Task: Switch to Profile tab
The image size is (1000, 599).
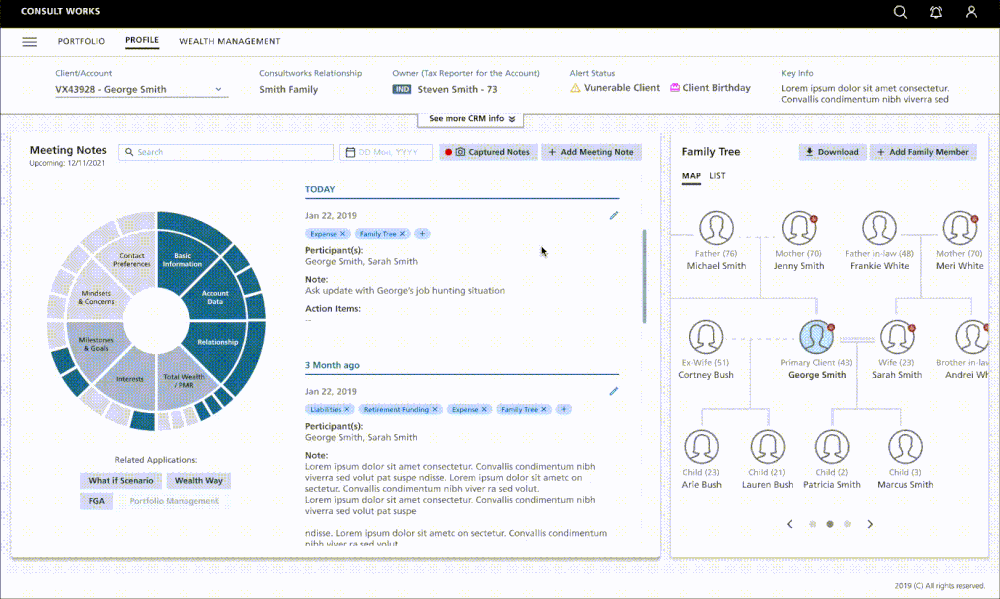Action: click(142, 40)
